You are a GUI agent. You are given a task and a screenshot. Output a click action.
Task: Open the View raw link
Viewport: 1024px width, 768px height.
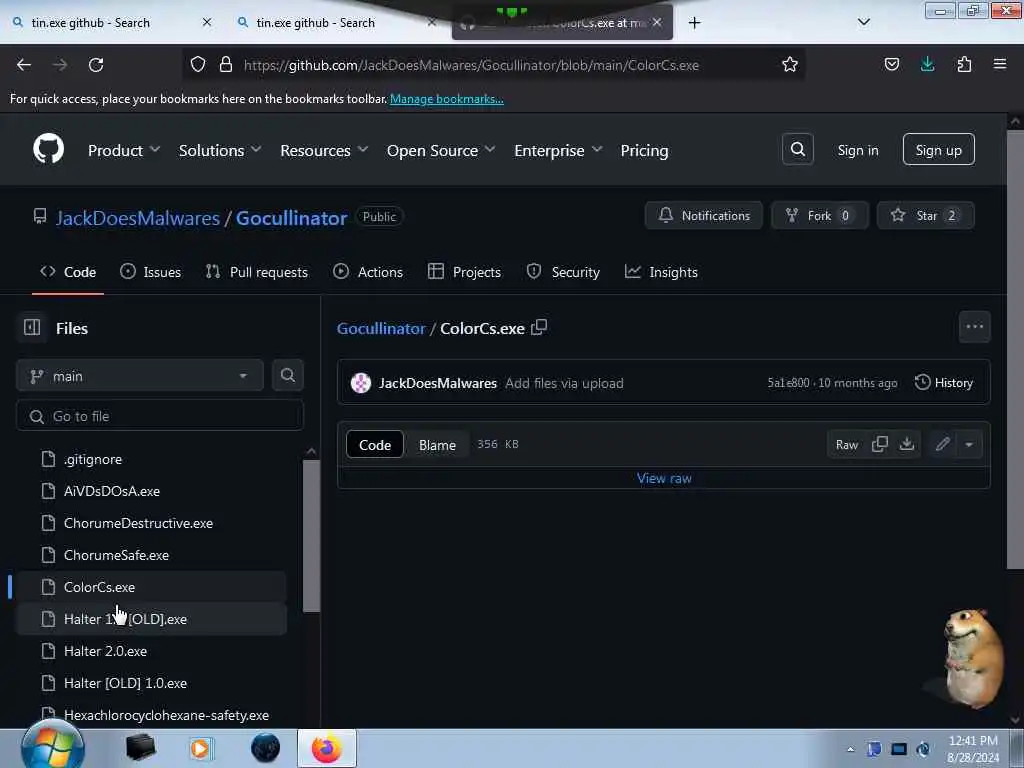pos(664,478)
